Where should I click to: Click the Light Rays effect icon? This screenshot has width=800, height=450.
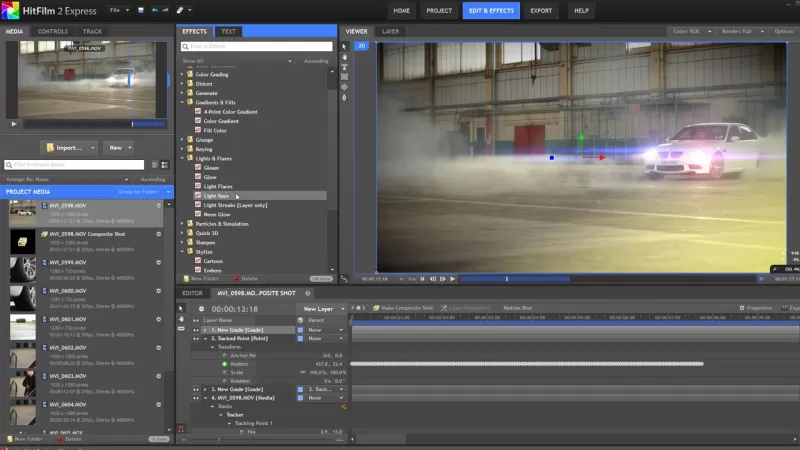tap(198, 196)
